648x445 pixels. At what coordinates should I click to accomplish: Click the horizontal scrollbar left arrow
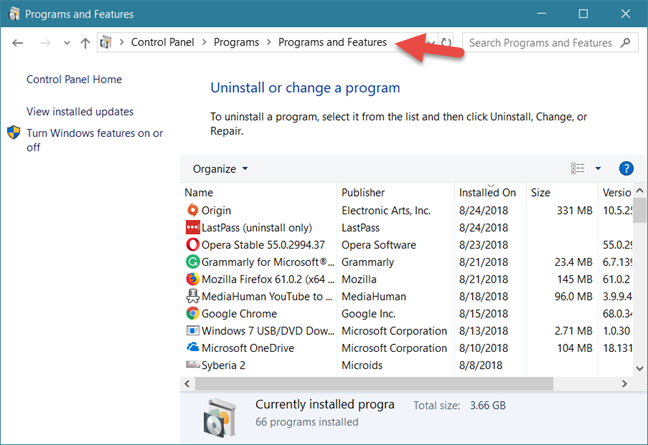pos(187,383)
